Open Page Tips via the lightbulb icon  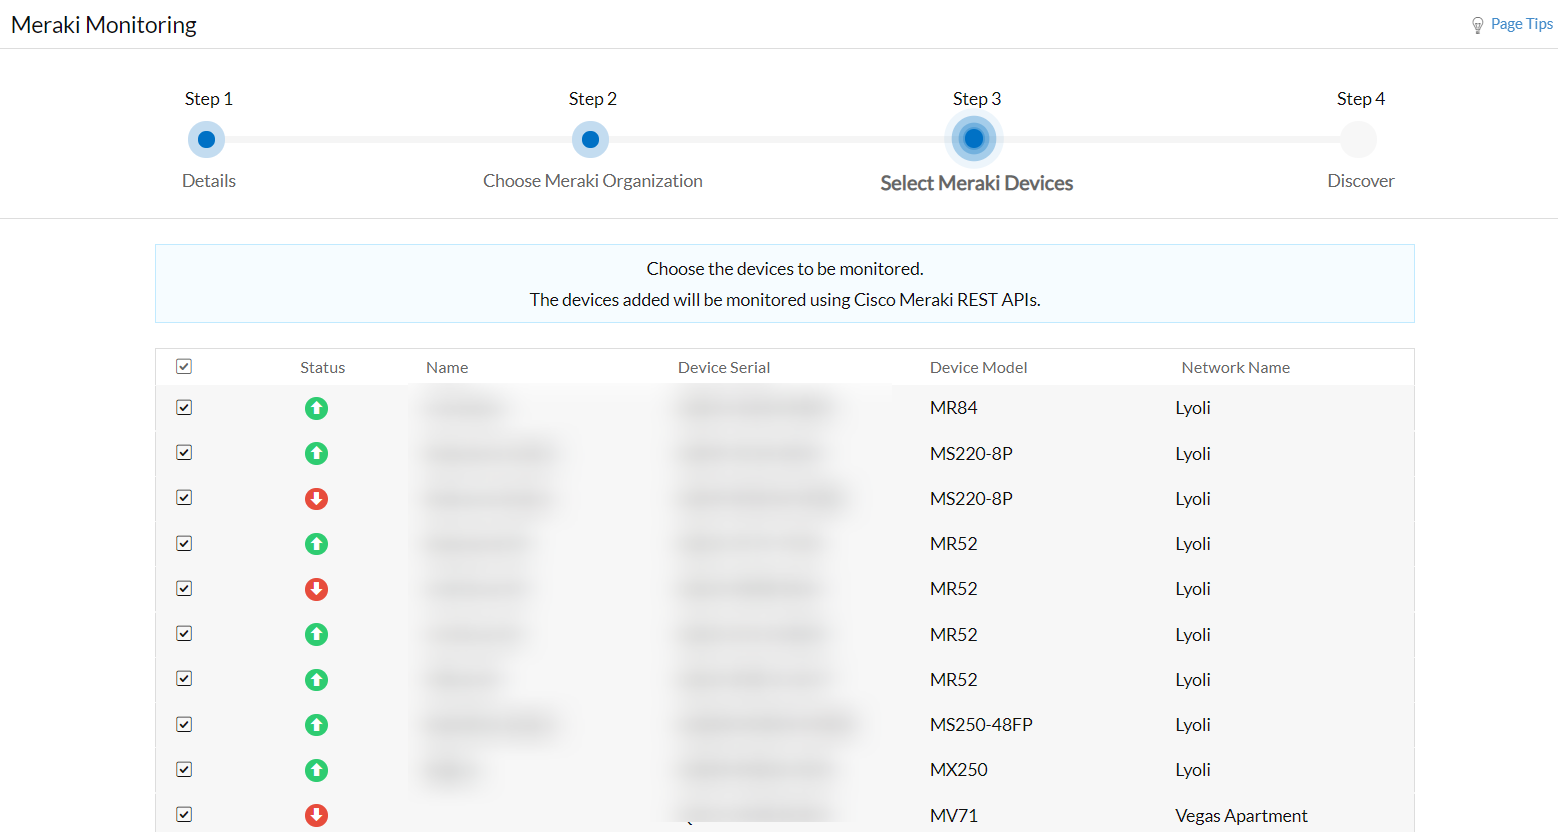click(1478, 24)
